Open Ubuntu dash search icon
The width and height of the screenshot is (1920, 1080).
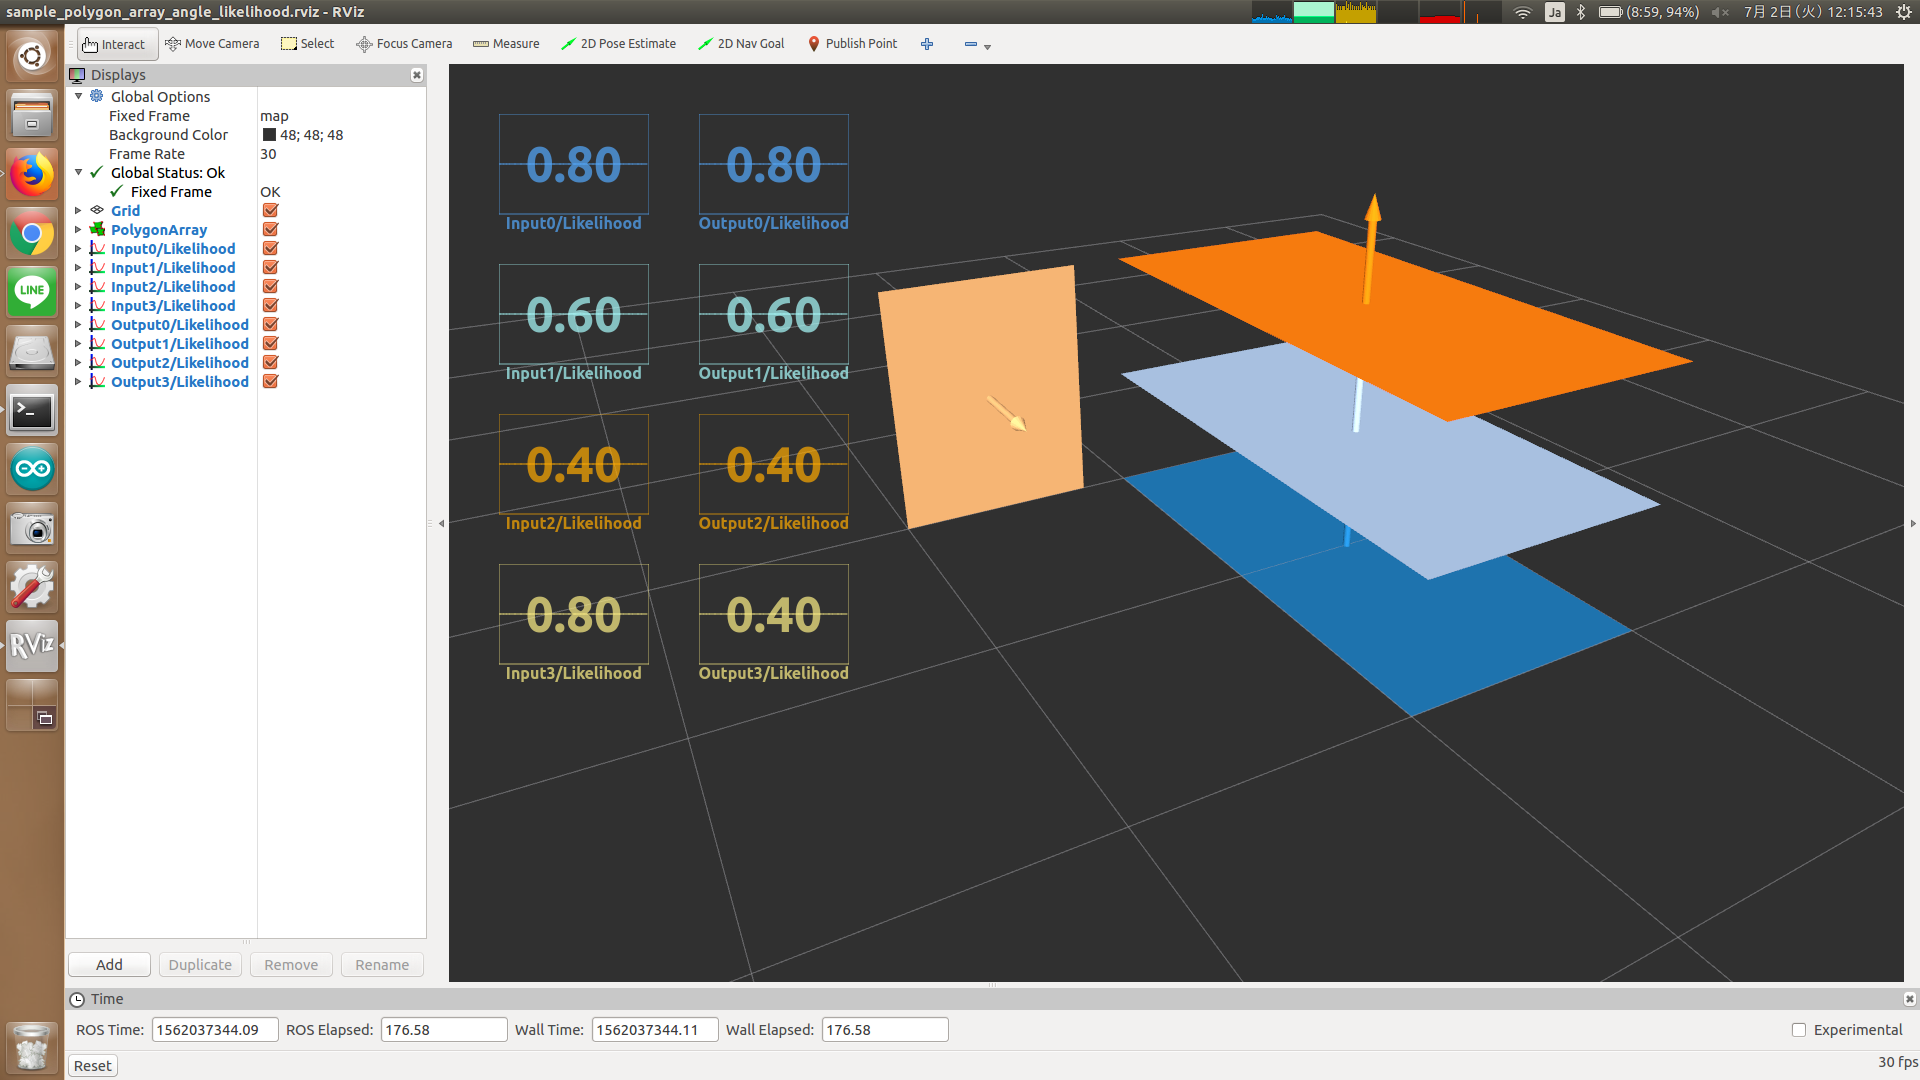coord(32,56)
